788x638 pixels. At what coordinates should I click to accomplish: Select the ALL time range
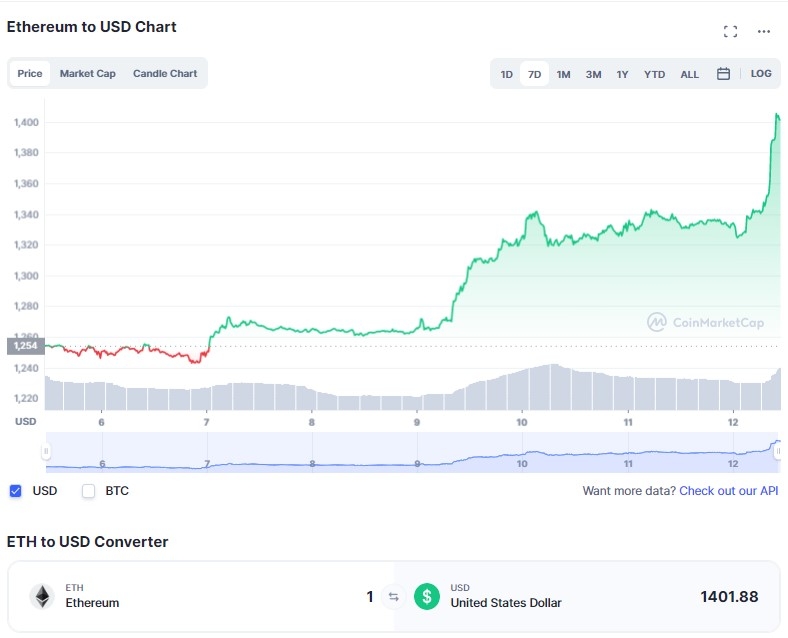[689, 74]
